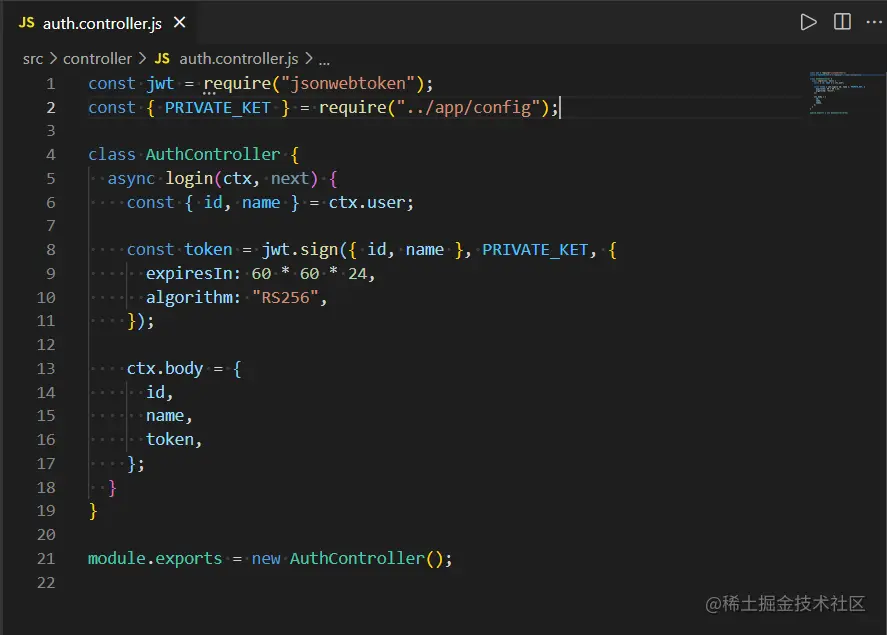
Task: Click line number 4 in the gutter
Action: (x=51, y=154)
